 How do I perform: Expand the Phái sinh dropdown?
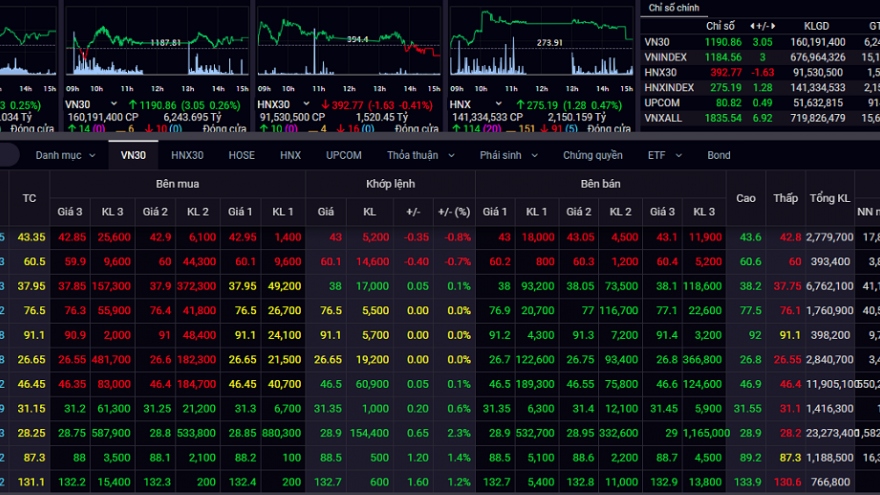click(508, 155)
